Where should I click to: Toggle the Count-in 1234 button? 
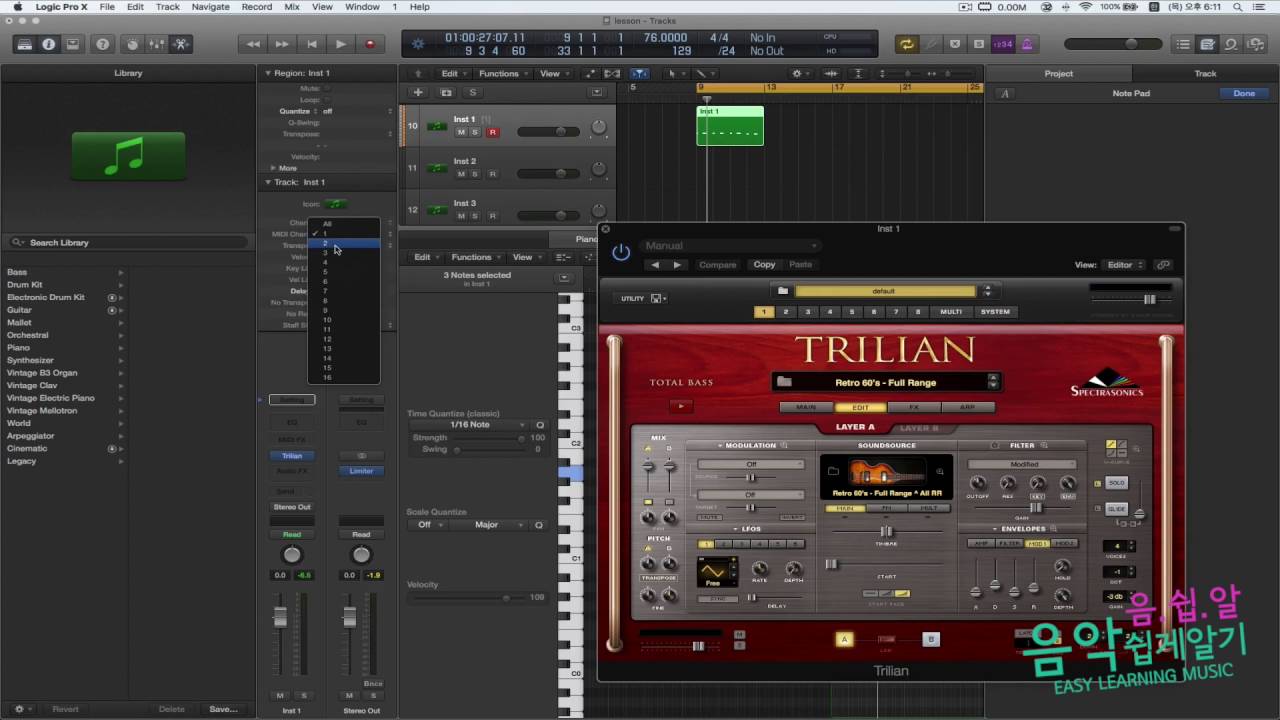tap(1002, 44)
